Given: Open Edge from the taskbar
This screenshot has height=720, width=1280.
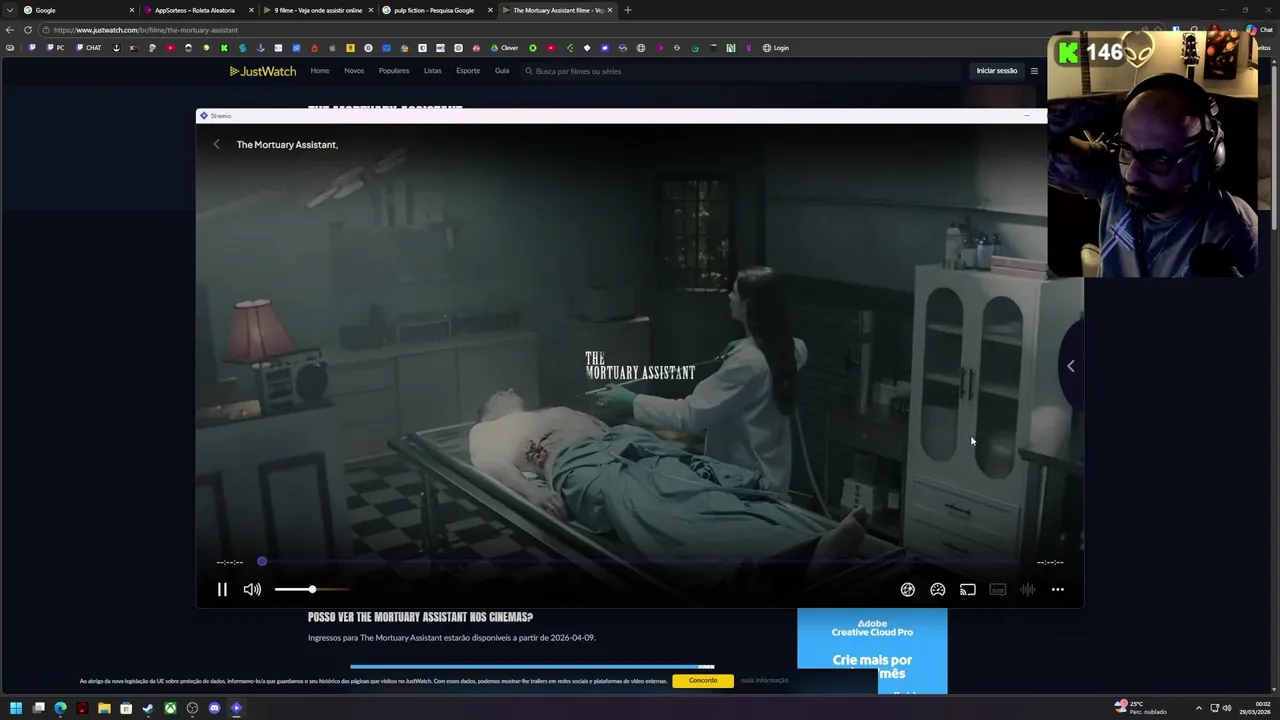Looking at the screenshot, I should 60,708.
